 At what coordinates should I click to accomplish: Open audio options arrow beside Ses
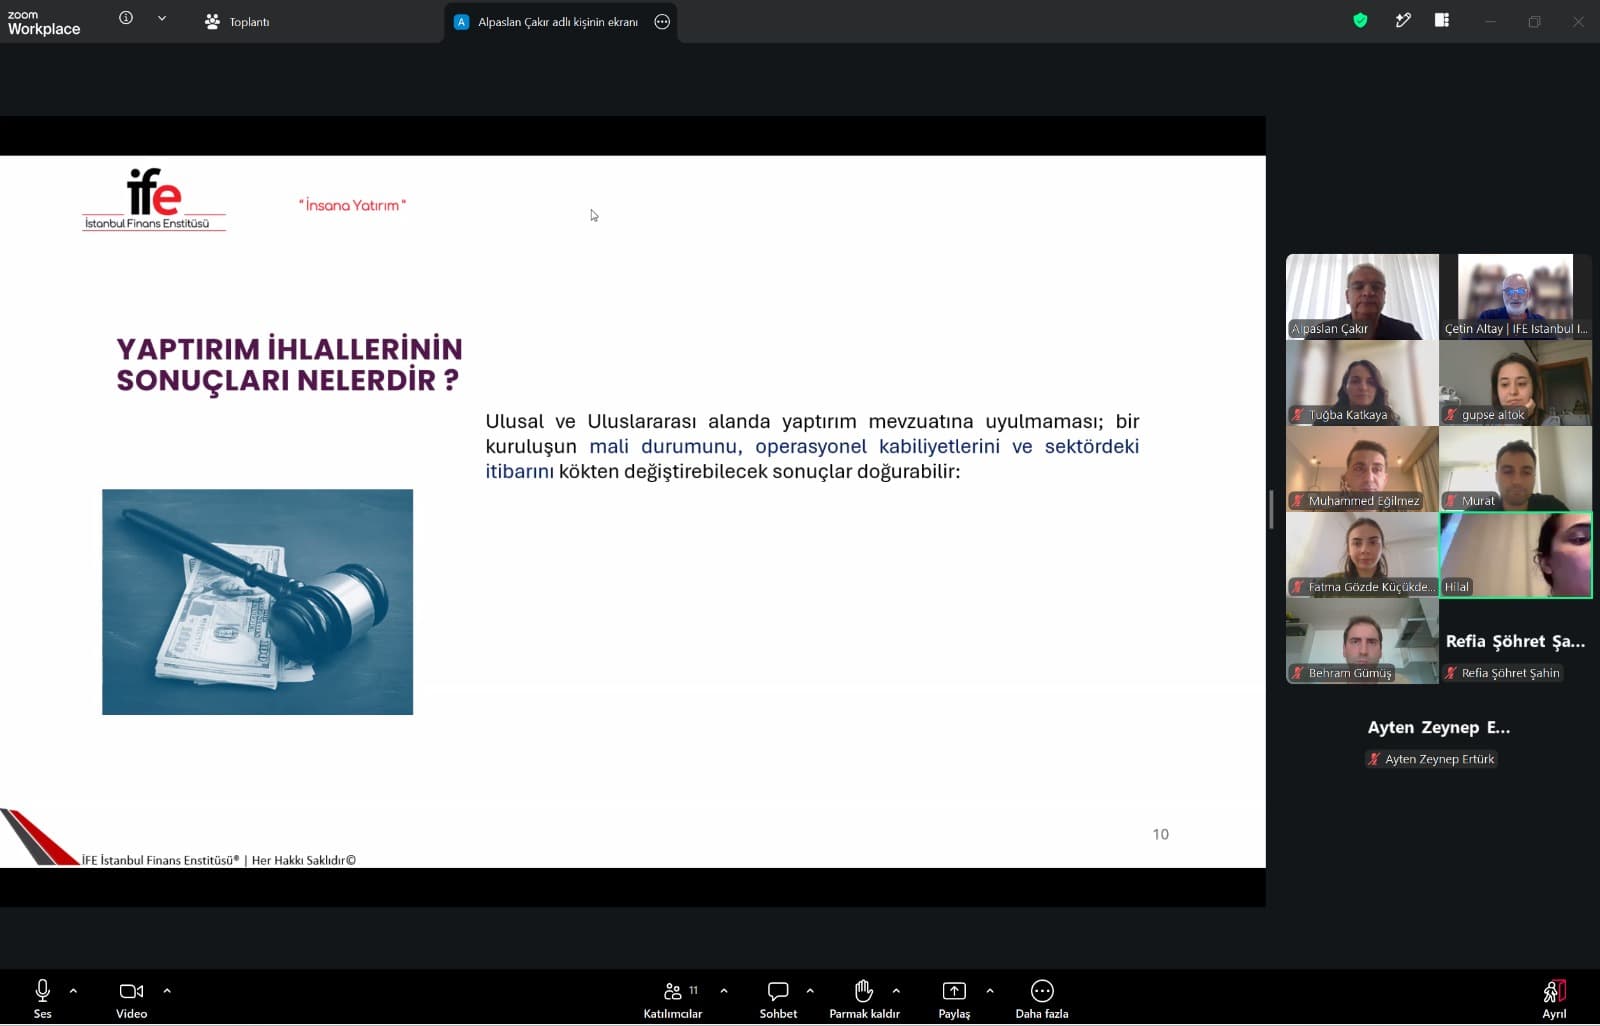73,991
